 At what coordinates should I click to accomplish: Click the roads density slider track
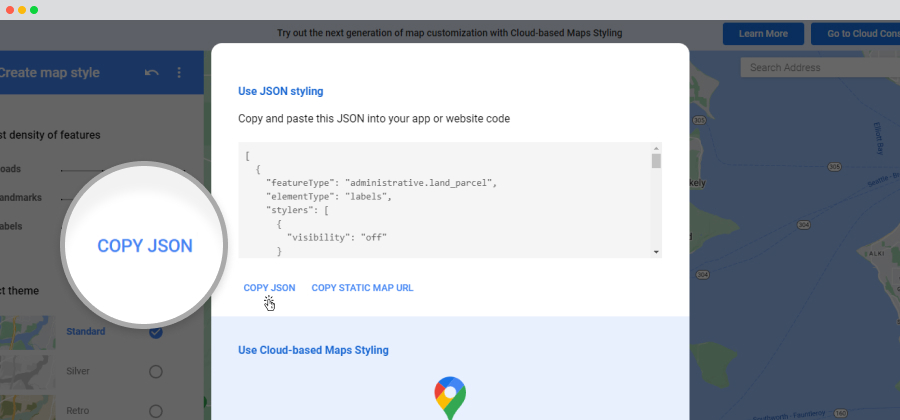(123, 170)
